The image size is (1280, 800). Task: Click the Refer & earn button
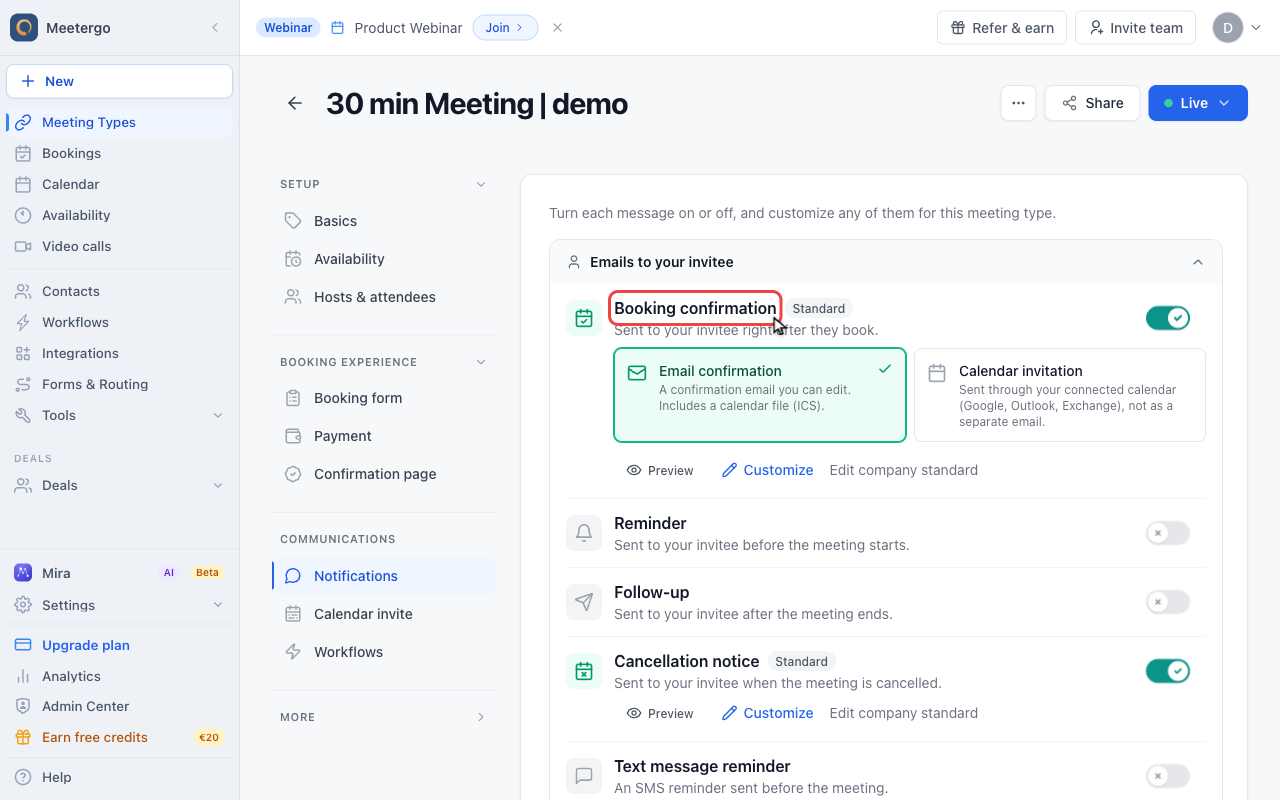[1002, 28]
